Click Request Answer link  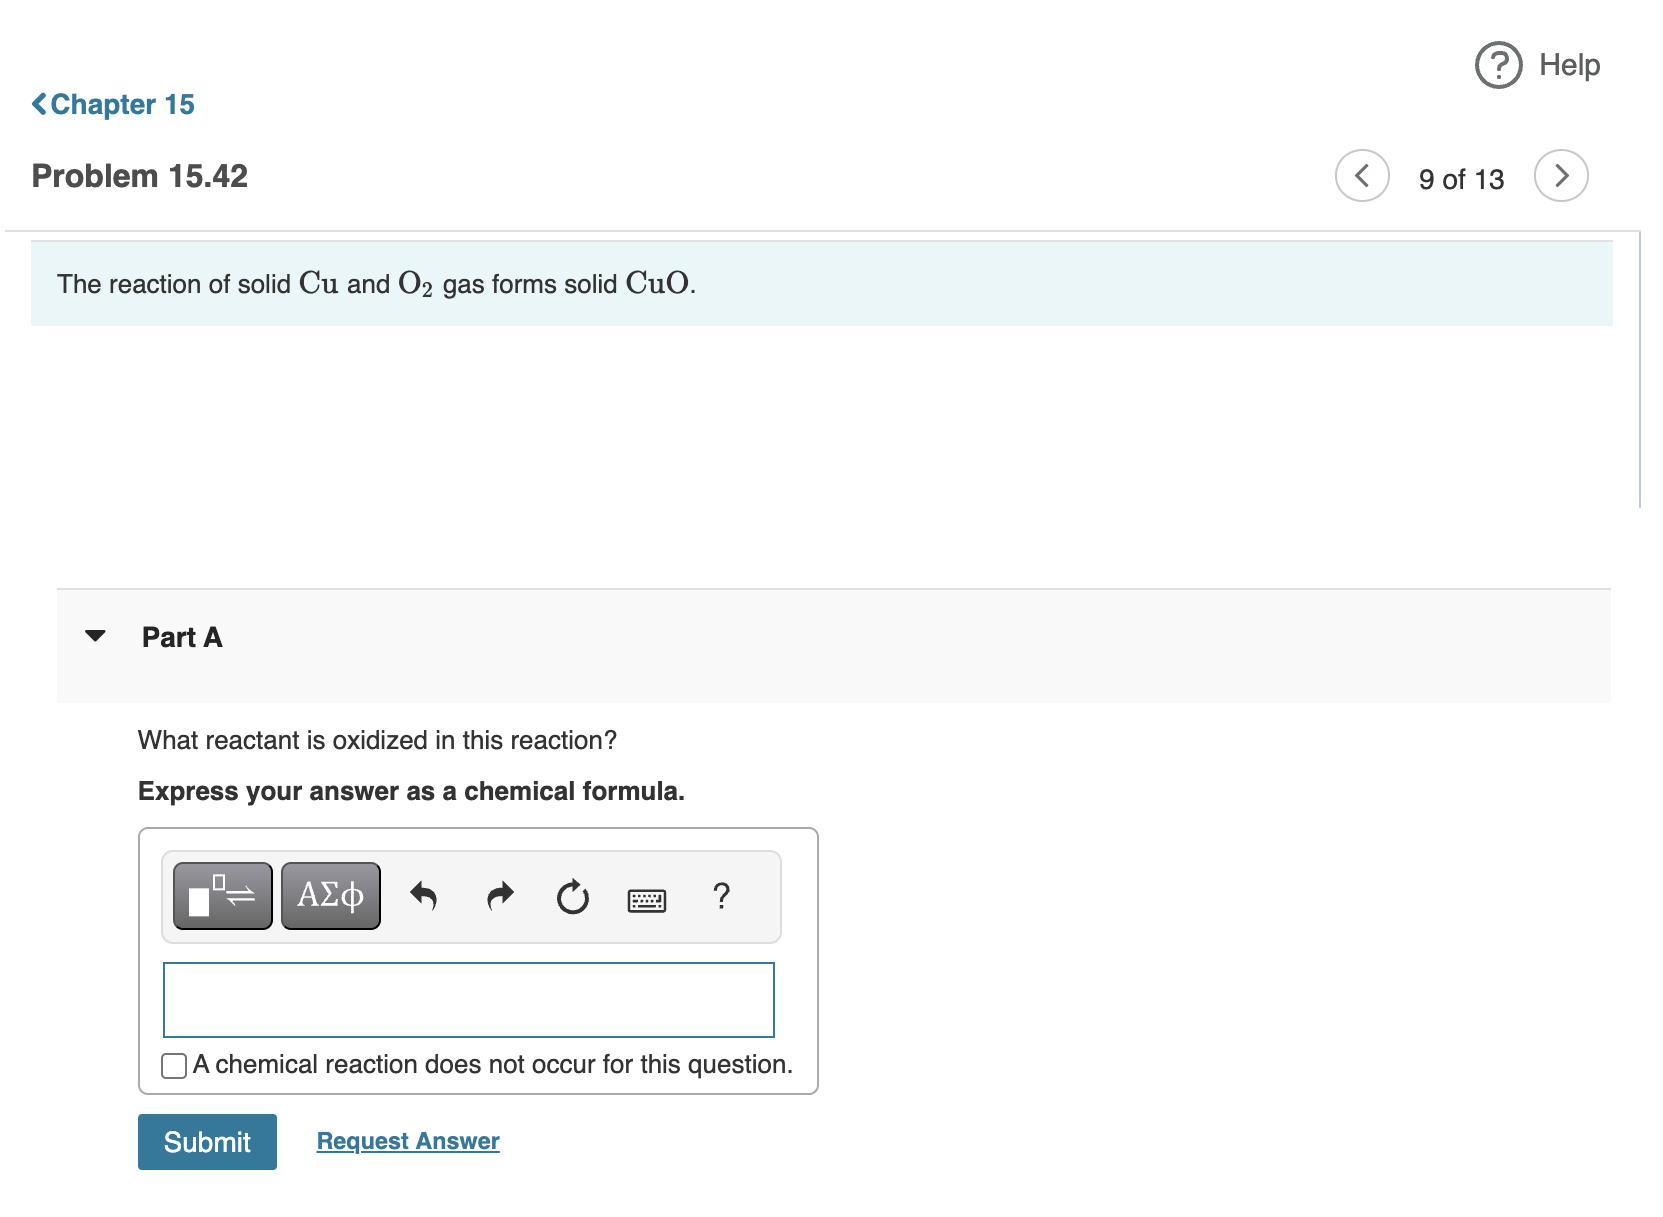tap(406, 1141)
